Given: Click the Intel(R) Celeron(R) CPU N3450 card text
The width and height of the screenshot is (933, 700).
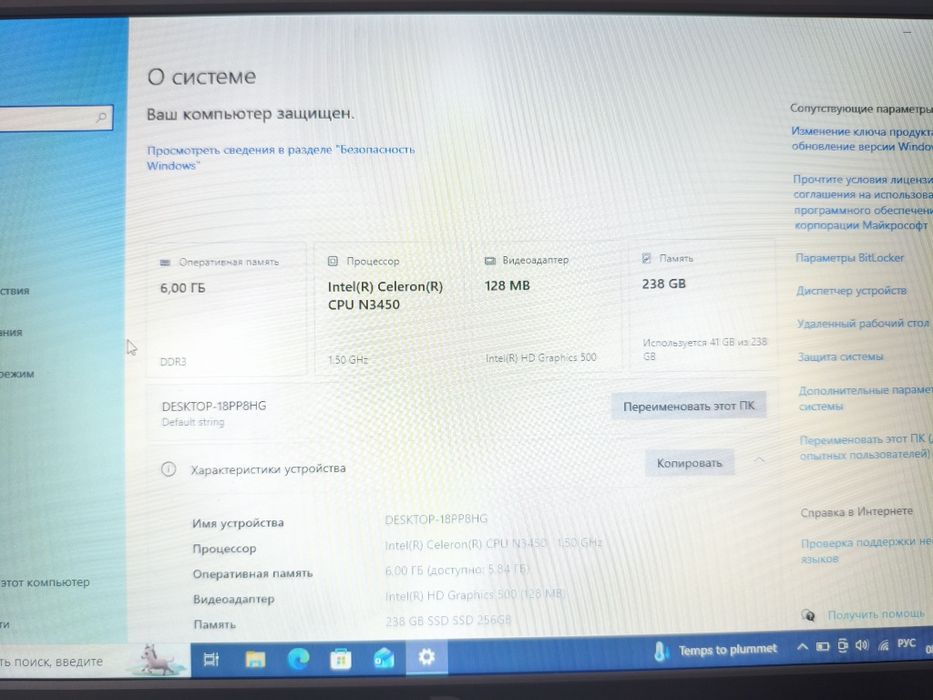Looking at the screenshot, I should pyautogui.click(x=385, y=295).
